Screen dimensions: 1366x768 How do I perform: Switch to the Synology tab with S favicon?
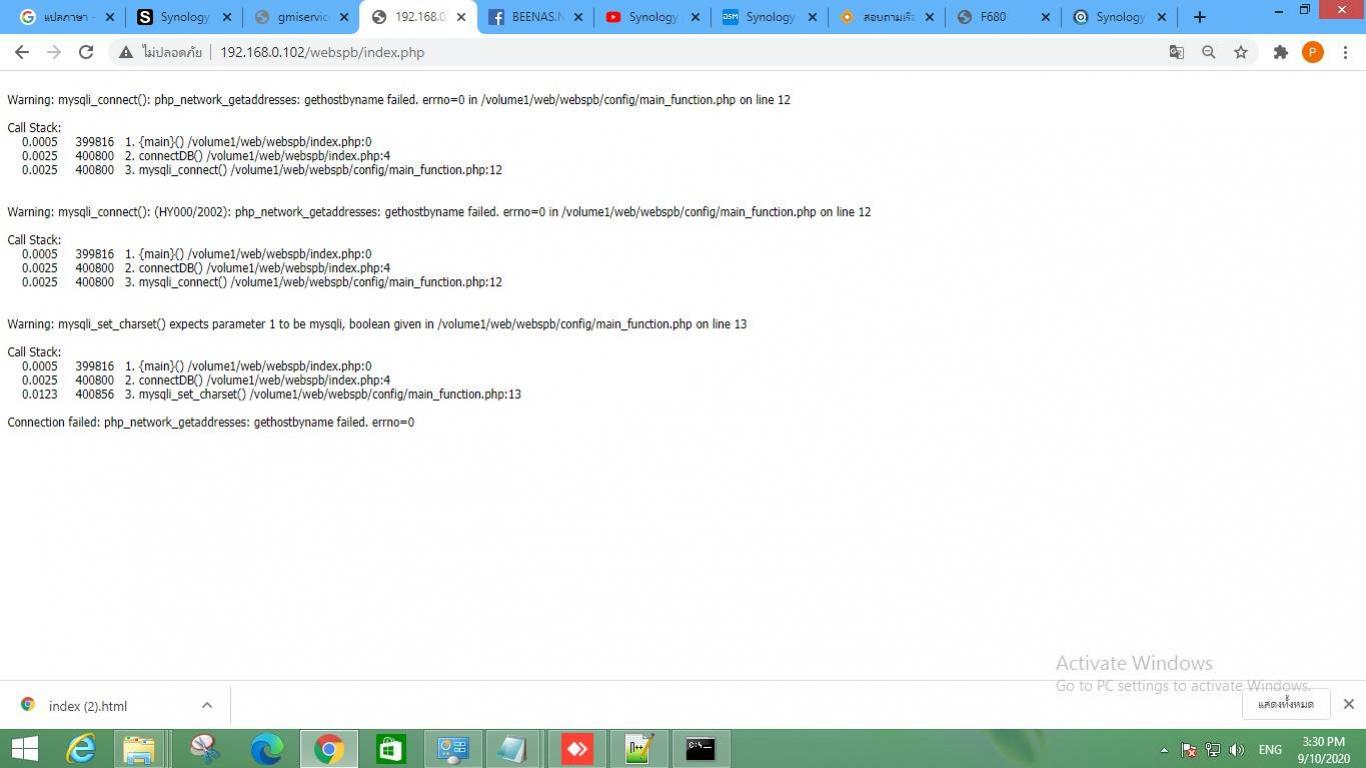(185, 17)
